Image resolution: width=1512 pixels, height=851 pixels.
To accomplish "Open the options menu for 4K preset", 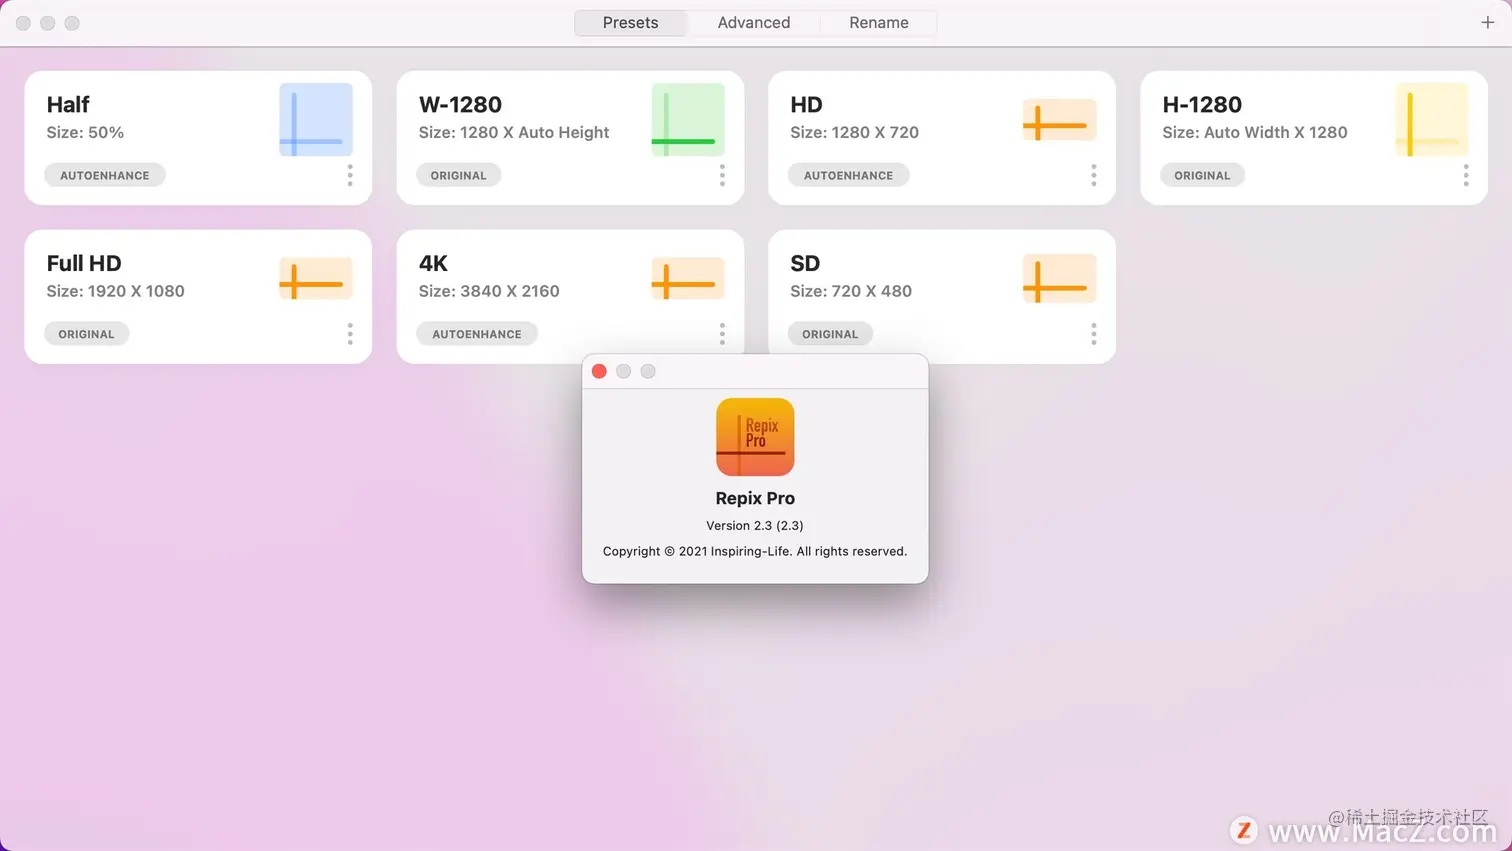I will point(722,334).
